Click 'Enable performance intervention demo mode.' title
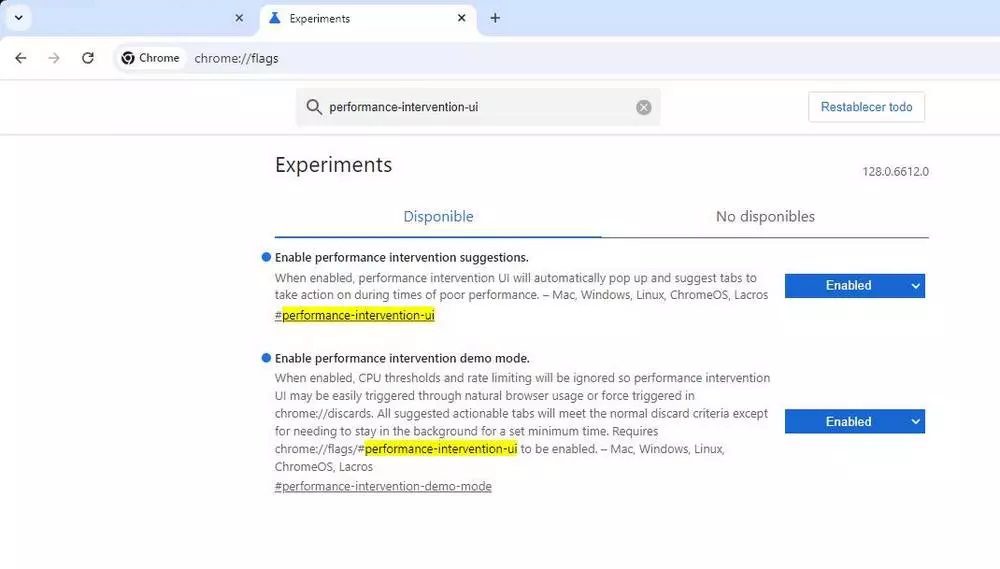1000x569 pixels. click(402, 358)
